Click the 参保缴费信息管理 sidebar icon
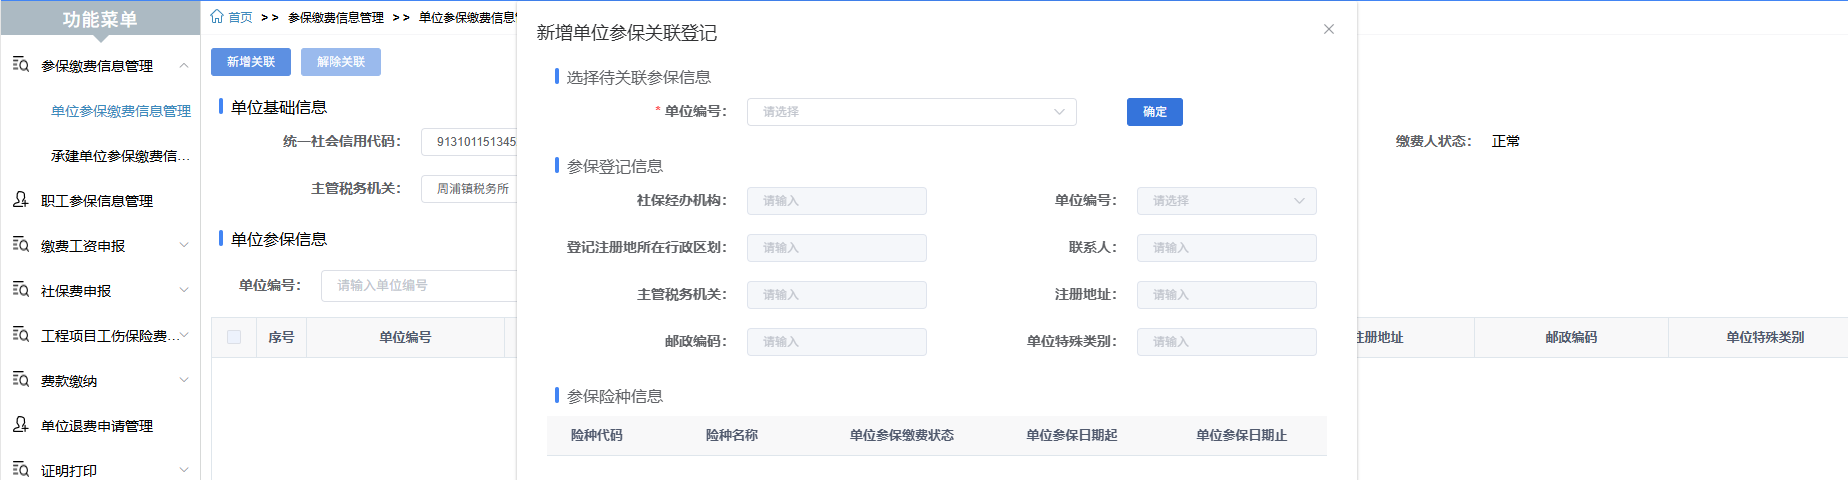 coord(20,65)
